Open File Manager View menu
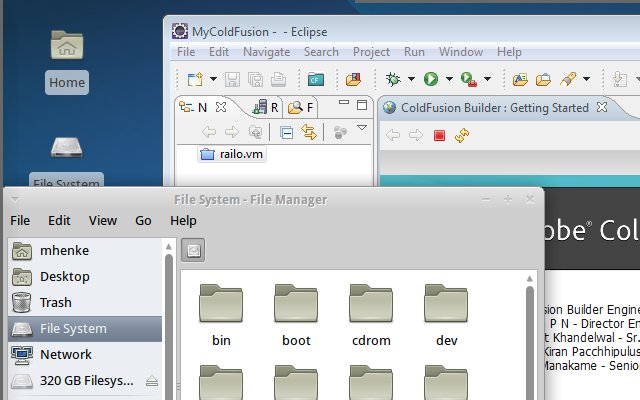Screen dimensions: 640x400 point(103,220)
